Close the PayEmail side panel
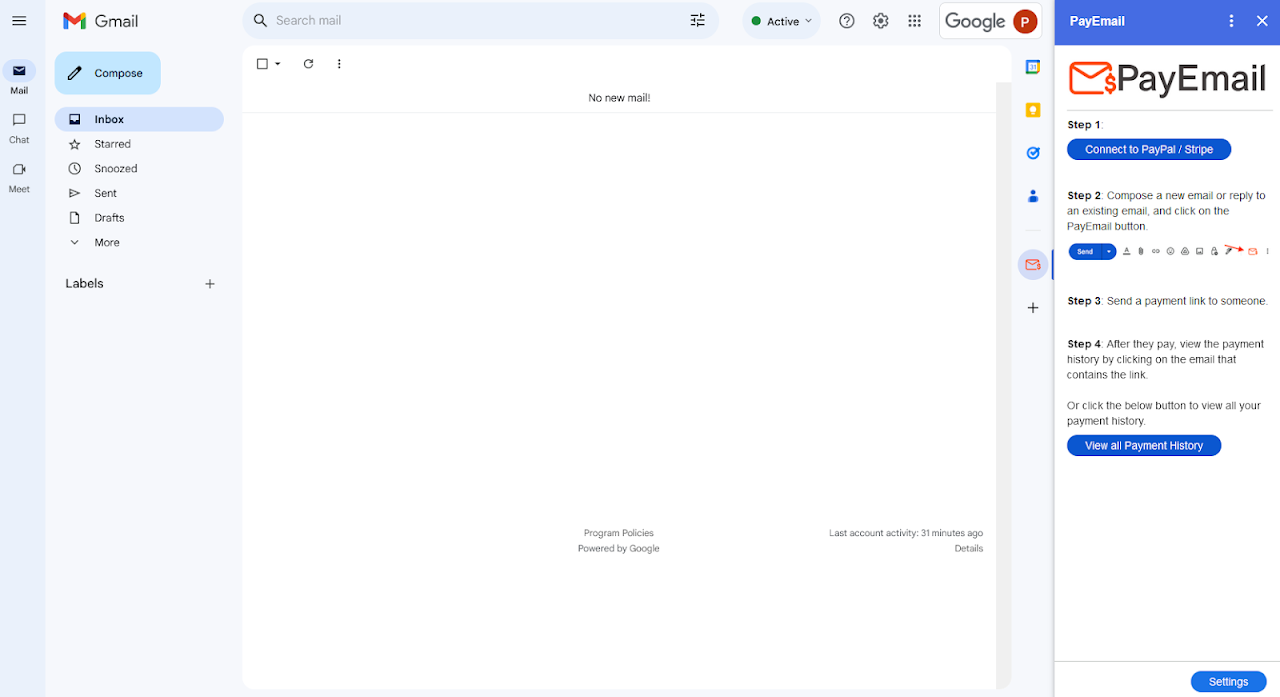Image resolution: width=1280 pixels, height=697 pixels. [1262, 21]
